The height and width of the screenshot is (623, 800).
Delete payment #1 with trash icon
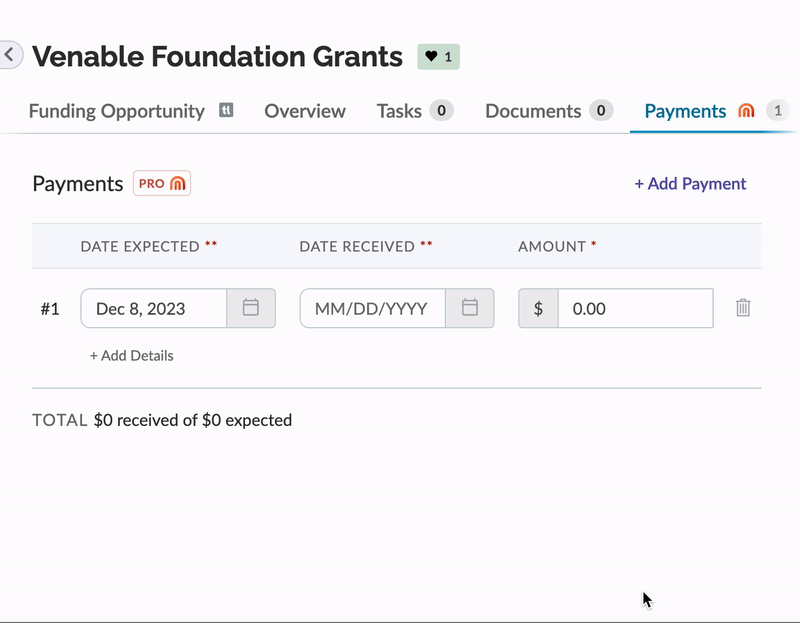(743, 308)
